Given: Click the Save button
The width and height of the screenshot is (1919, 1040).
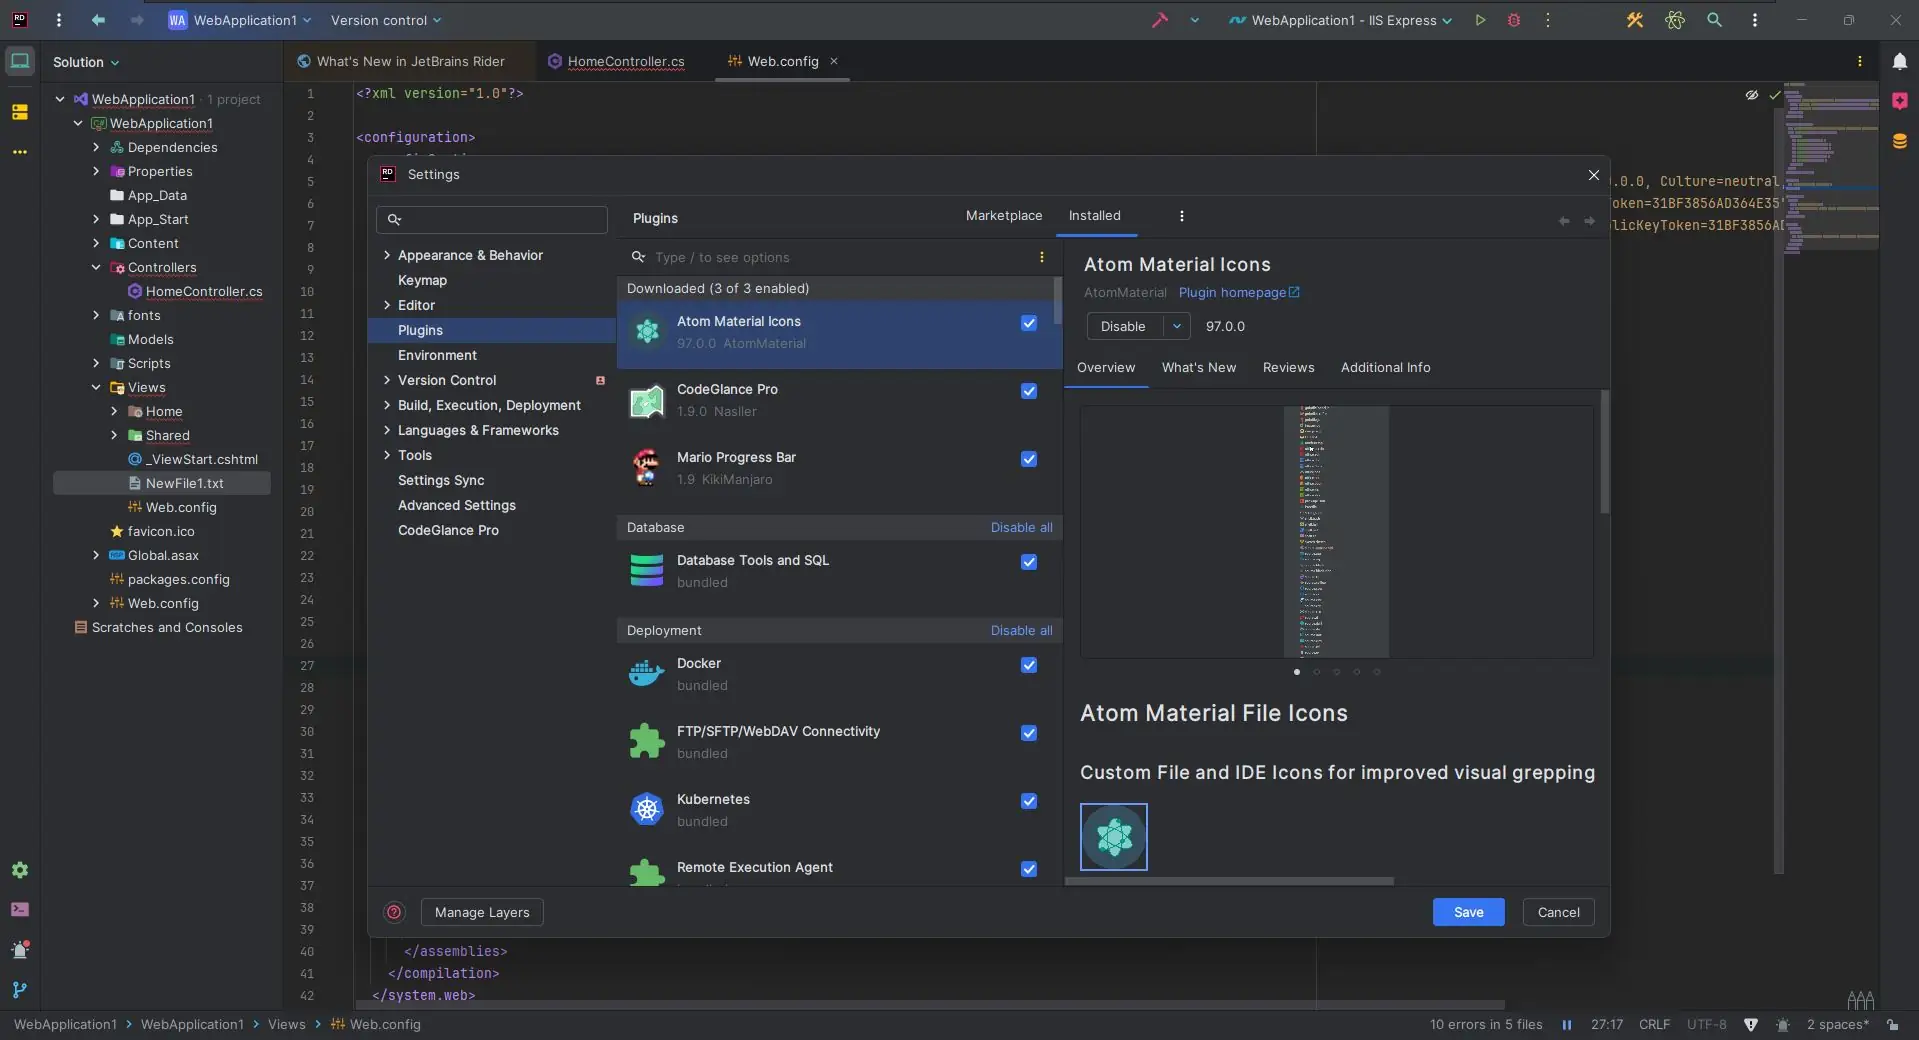Looking at the screenshot, I should click(x=1468, y=912).
